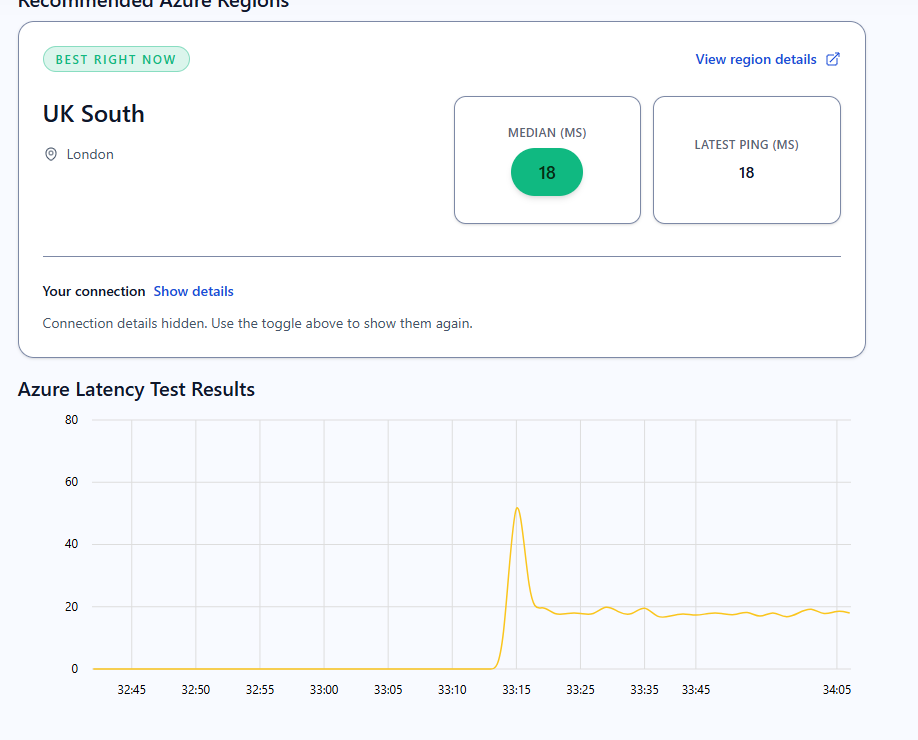This screenshot has height=740, width=918.
Task: Click the Your connection label
Action: 94,291
